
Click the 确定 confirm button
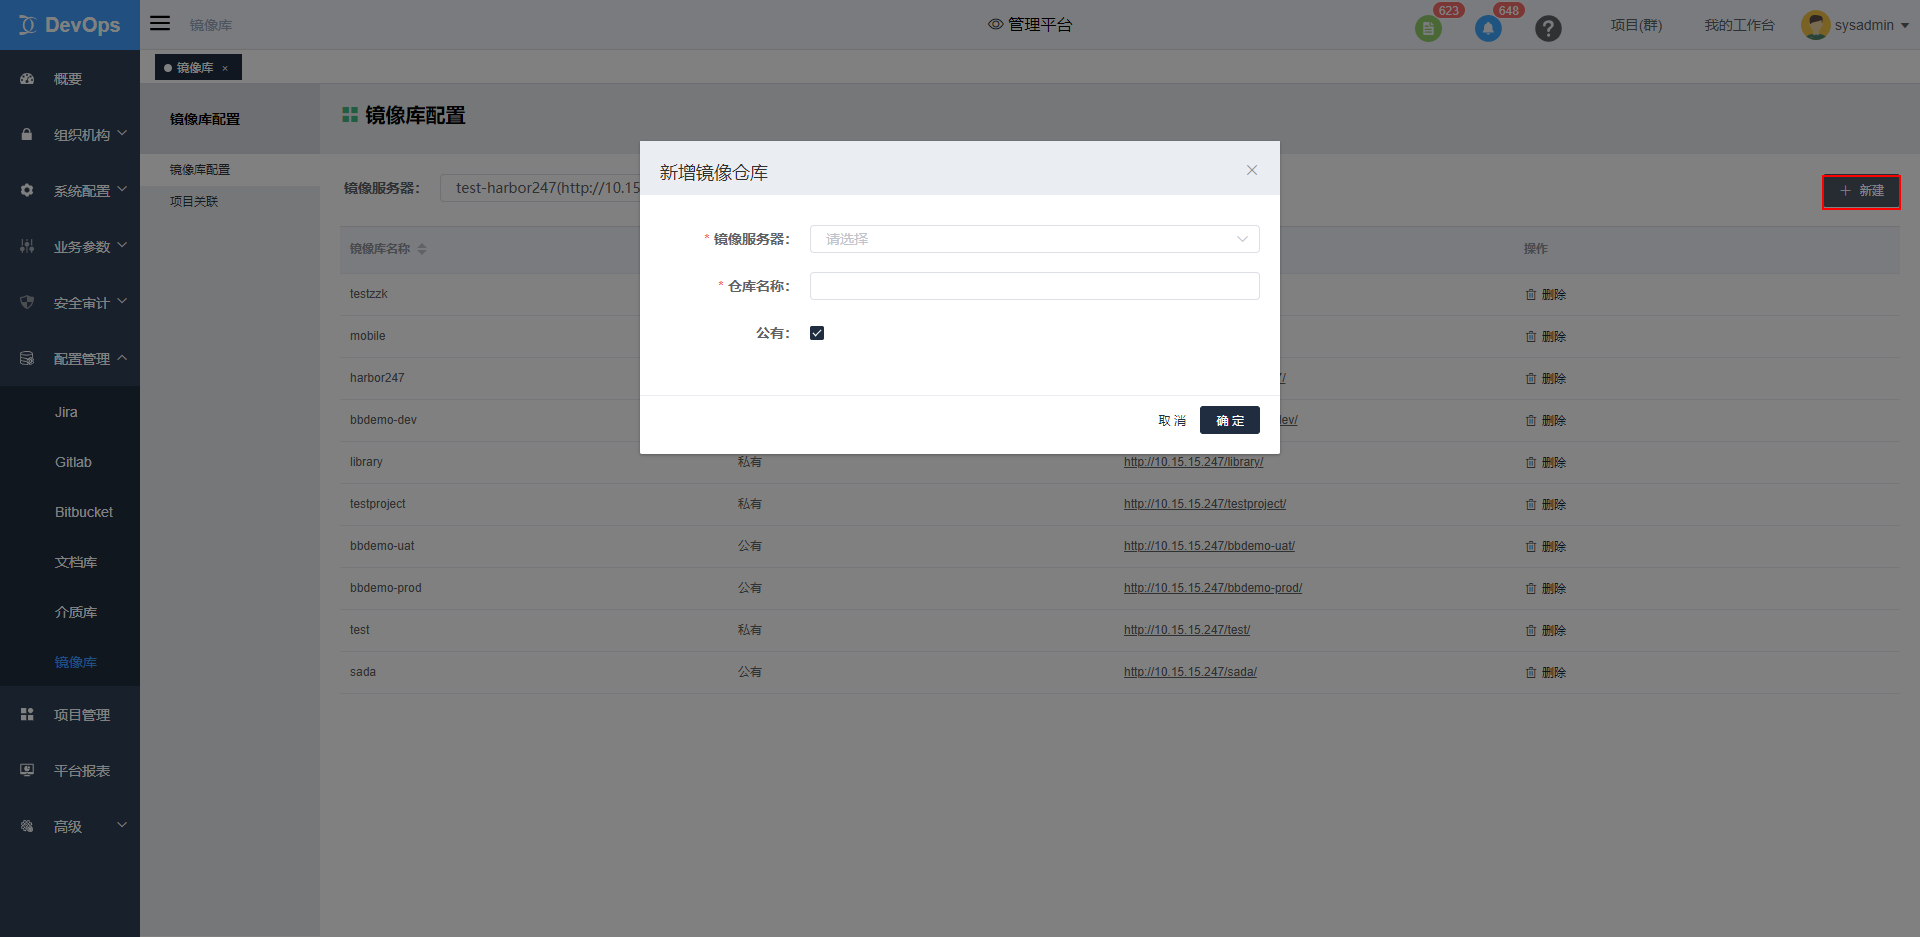pyautogui.click(x=1230, y=420)
